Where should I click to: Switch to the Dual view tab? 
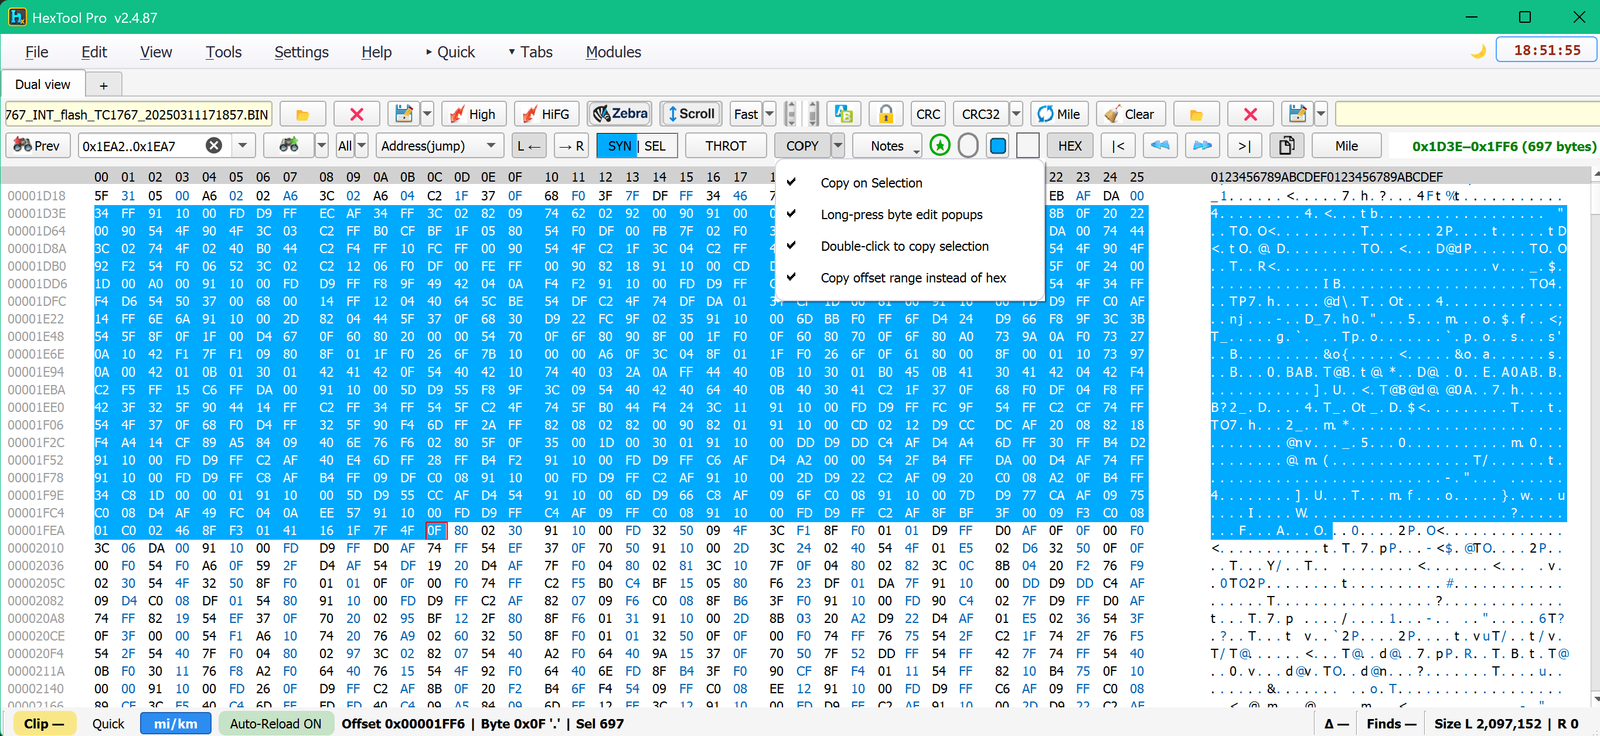pyautogui.click(x=43, y=85)
